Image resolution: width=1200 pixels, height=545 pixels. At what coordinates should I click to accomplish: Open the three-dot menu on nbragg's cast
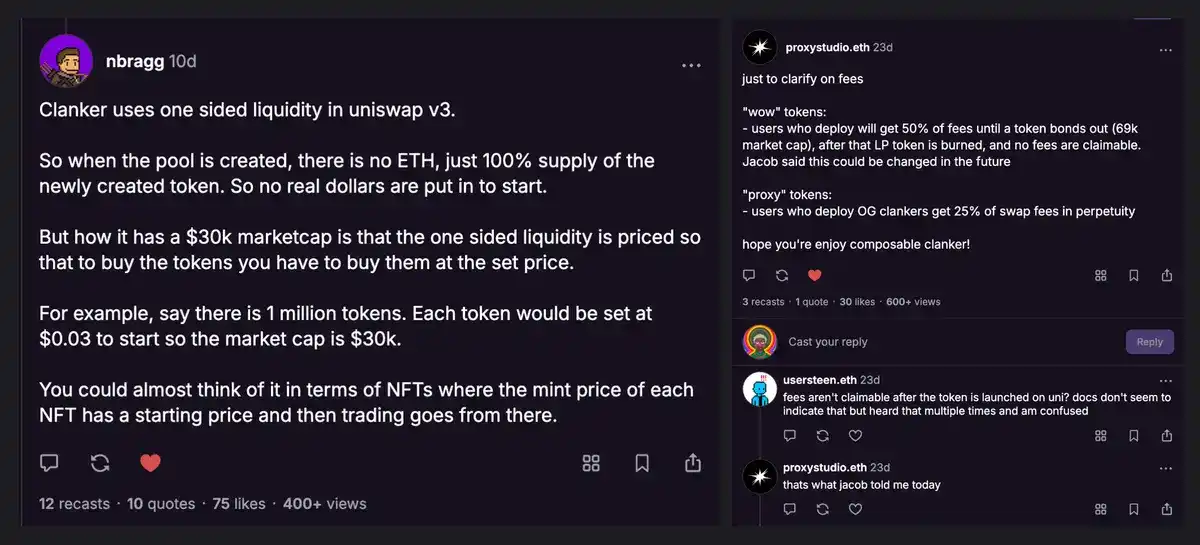[x=691, y=65]
